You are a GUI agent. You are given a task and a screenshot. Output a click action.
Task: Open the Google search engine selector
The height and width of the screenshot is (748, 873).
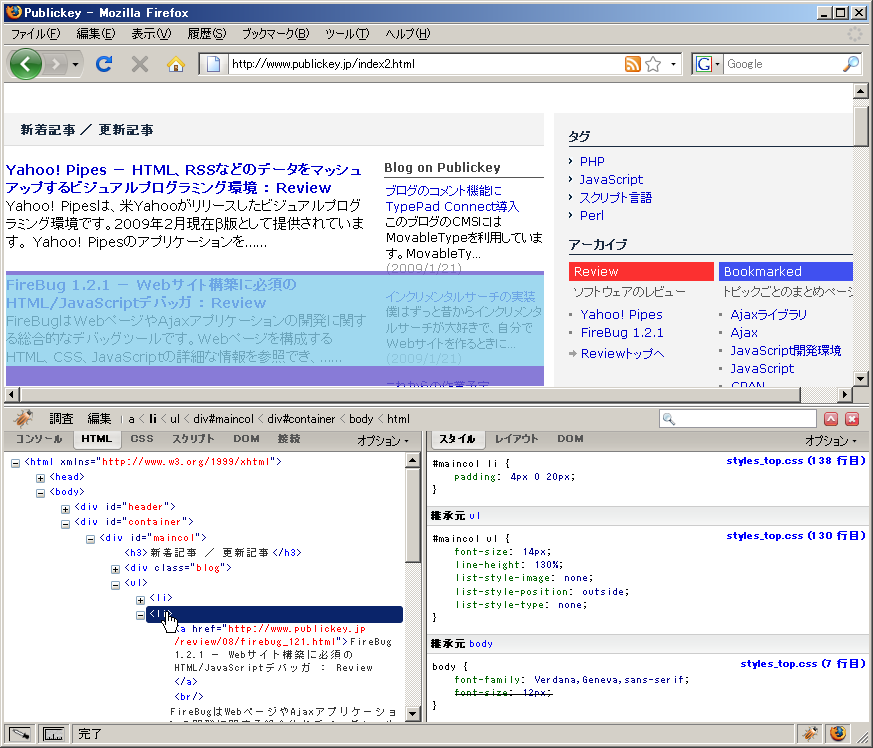[708, 64]
